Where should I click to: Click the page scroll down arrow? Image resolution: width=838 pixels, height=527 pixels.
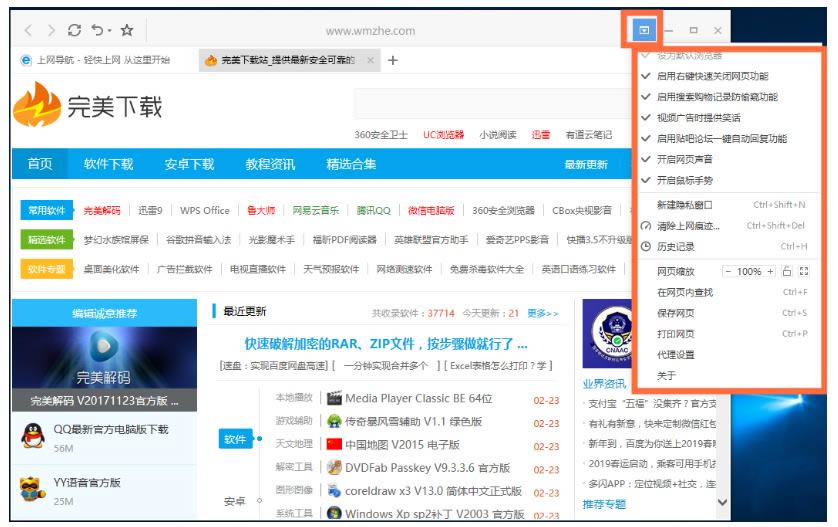point(722,502)
